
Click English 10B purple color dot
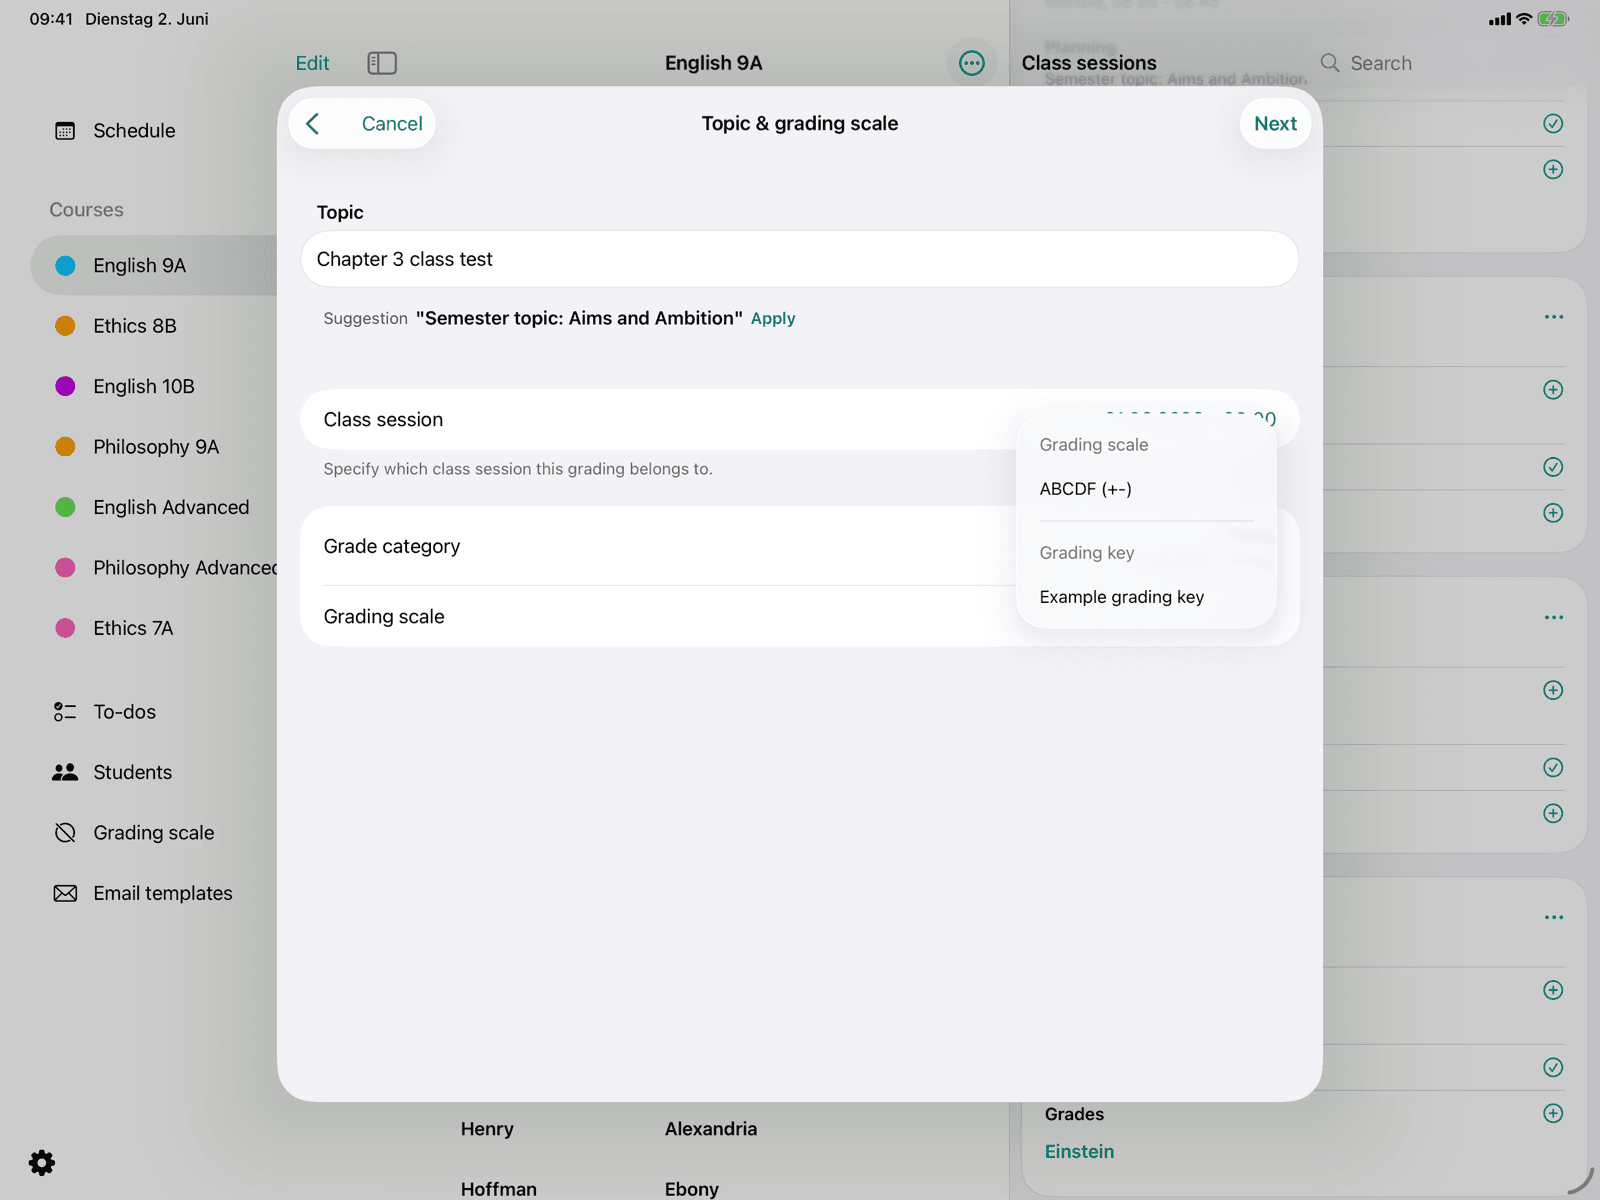coord(65,386)
